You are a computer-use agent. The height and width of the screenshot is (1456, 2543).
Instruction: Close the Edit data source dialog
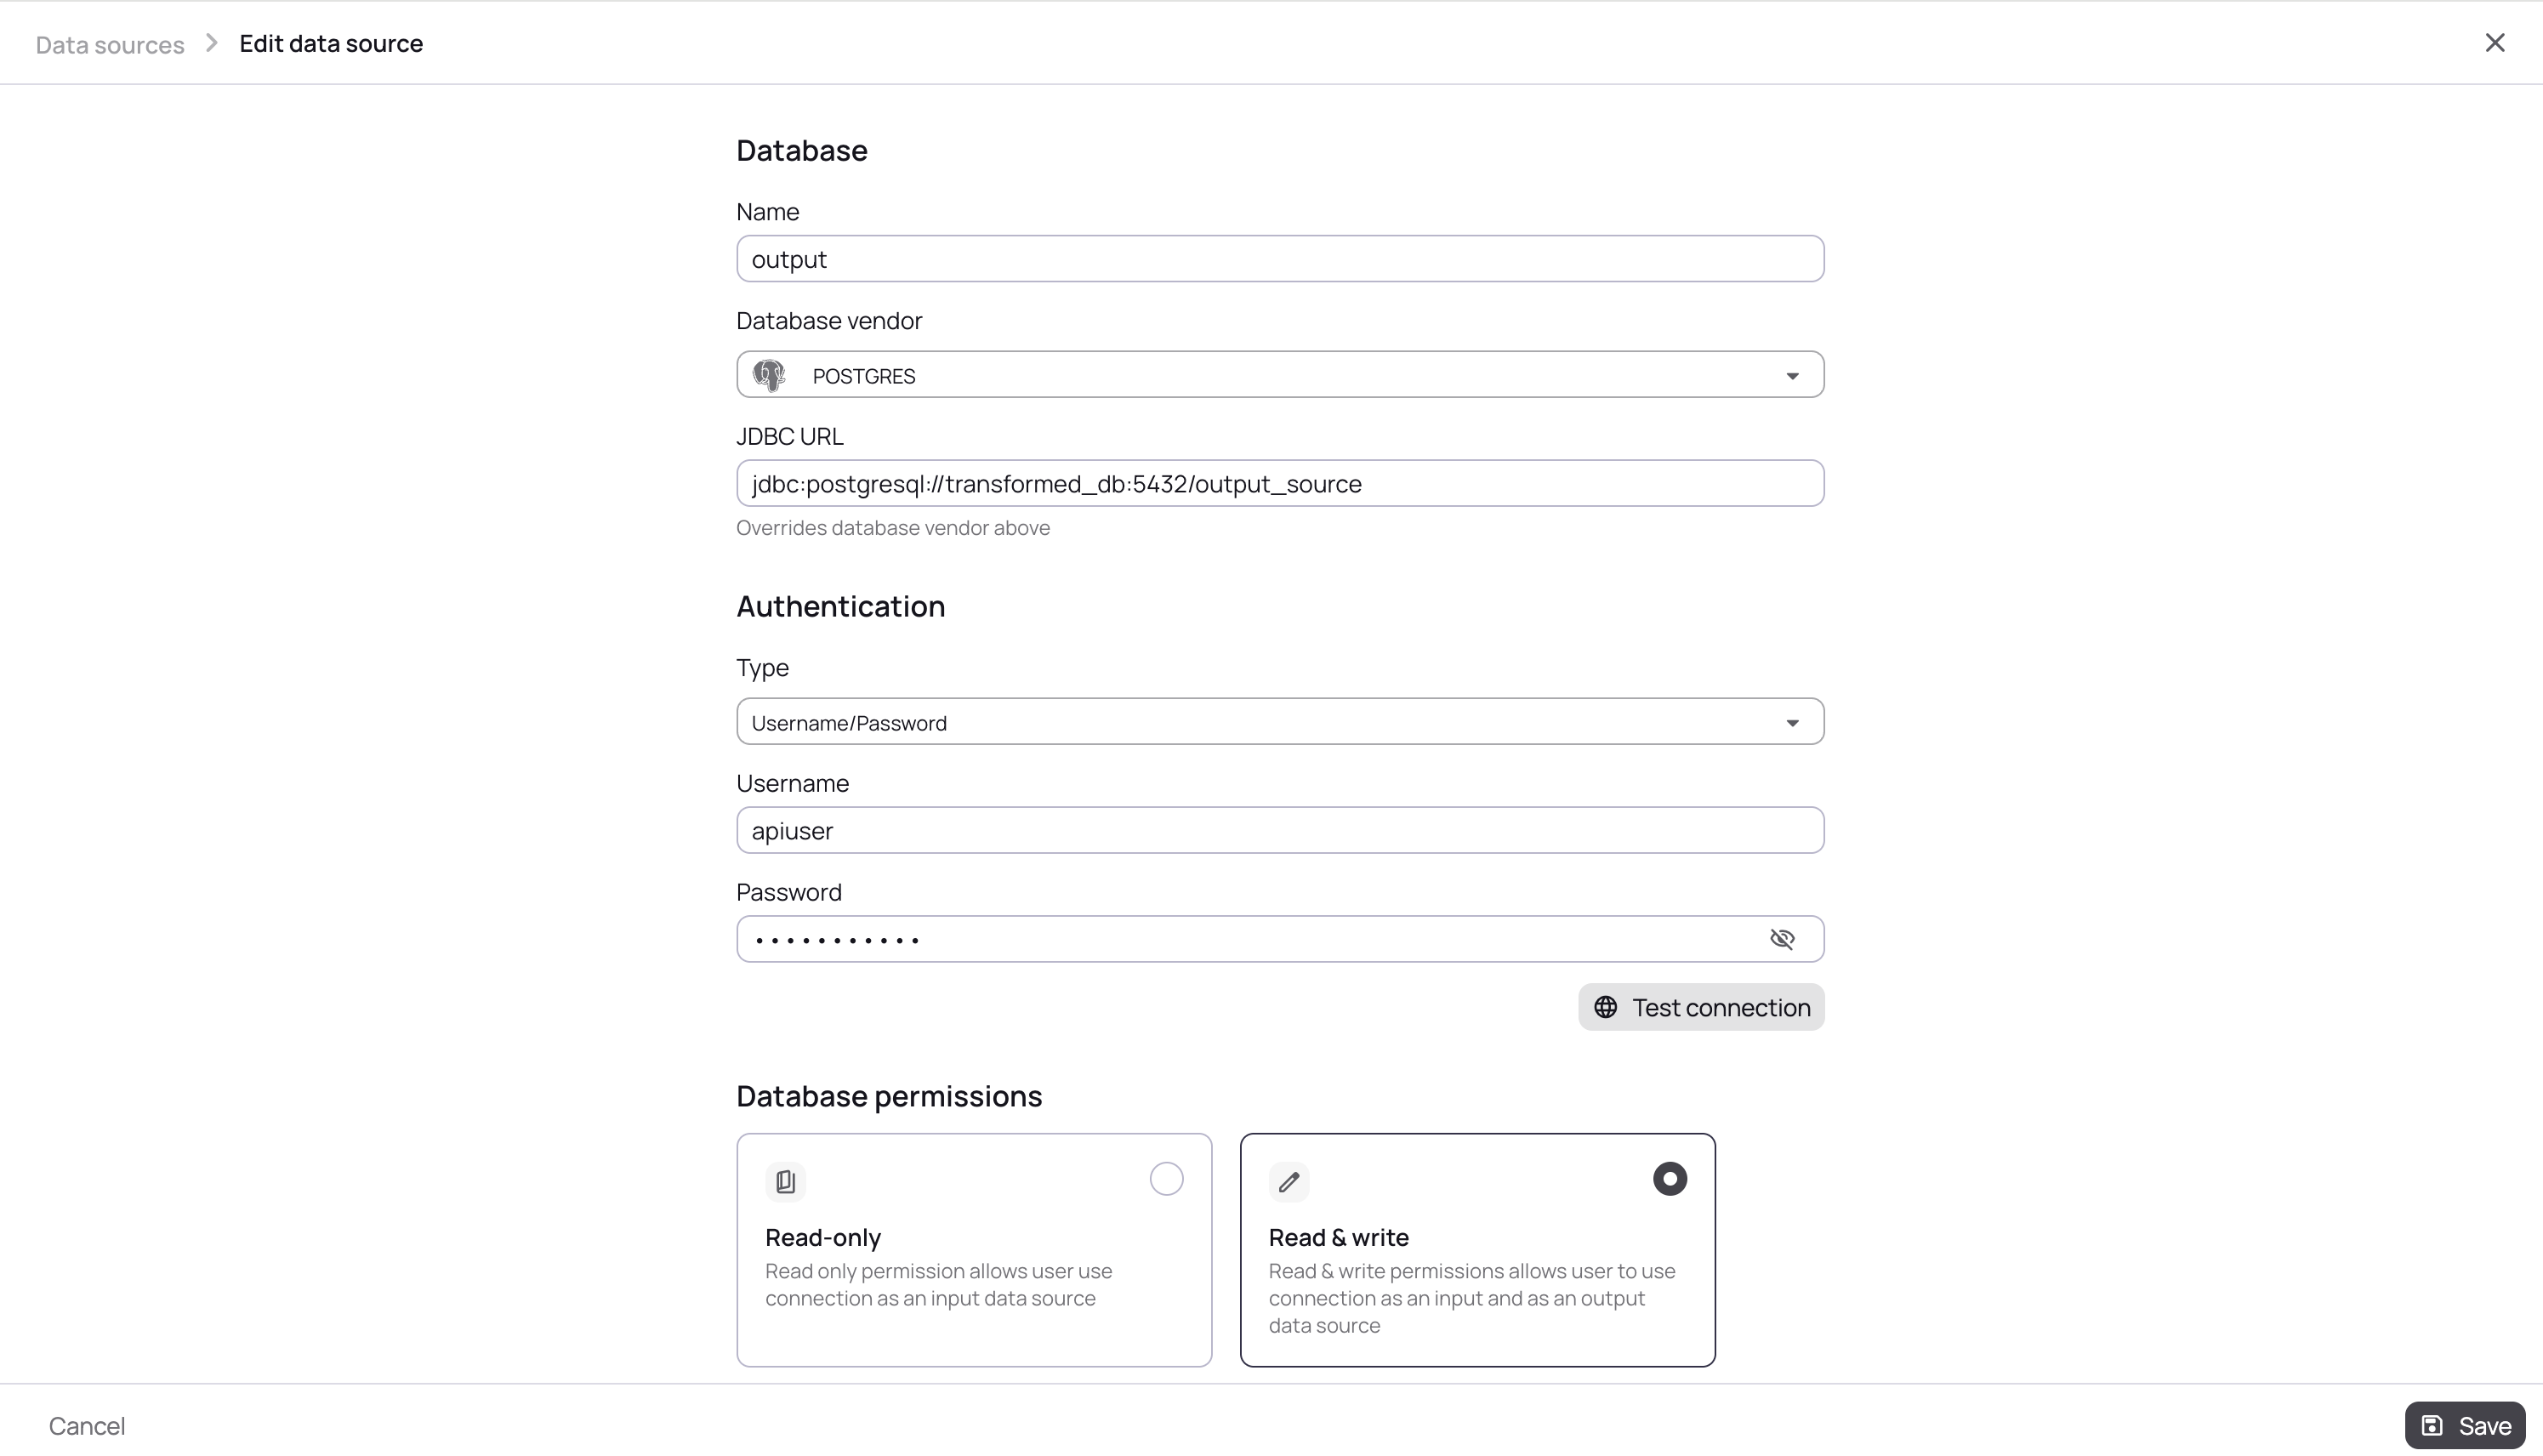2495,43
